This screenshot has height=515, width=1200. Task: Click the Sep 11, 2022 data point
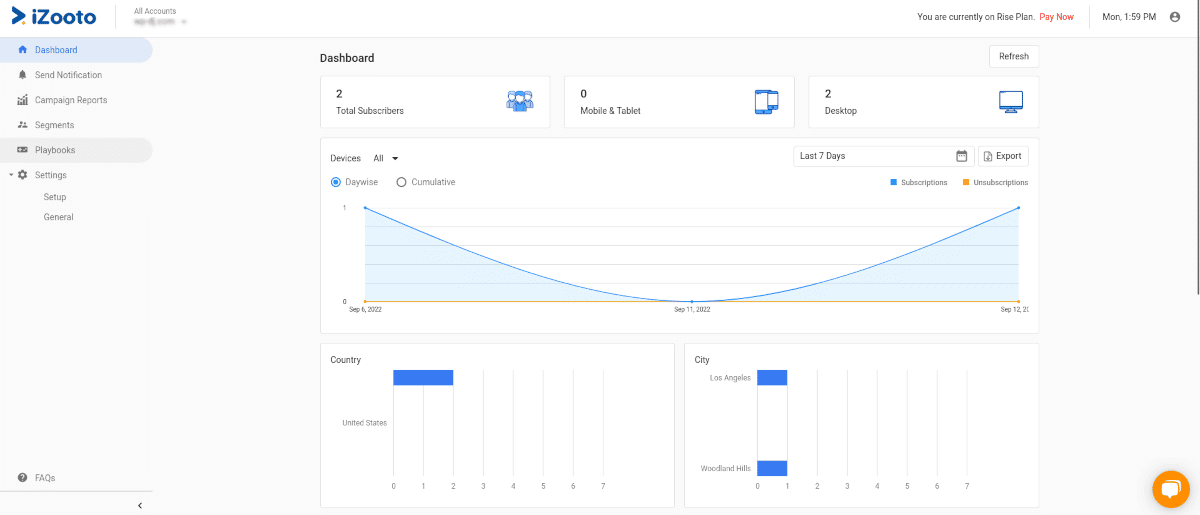692,301
